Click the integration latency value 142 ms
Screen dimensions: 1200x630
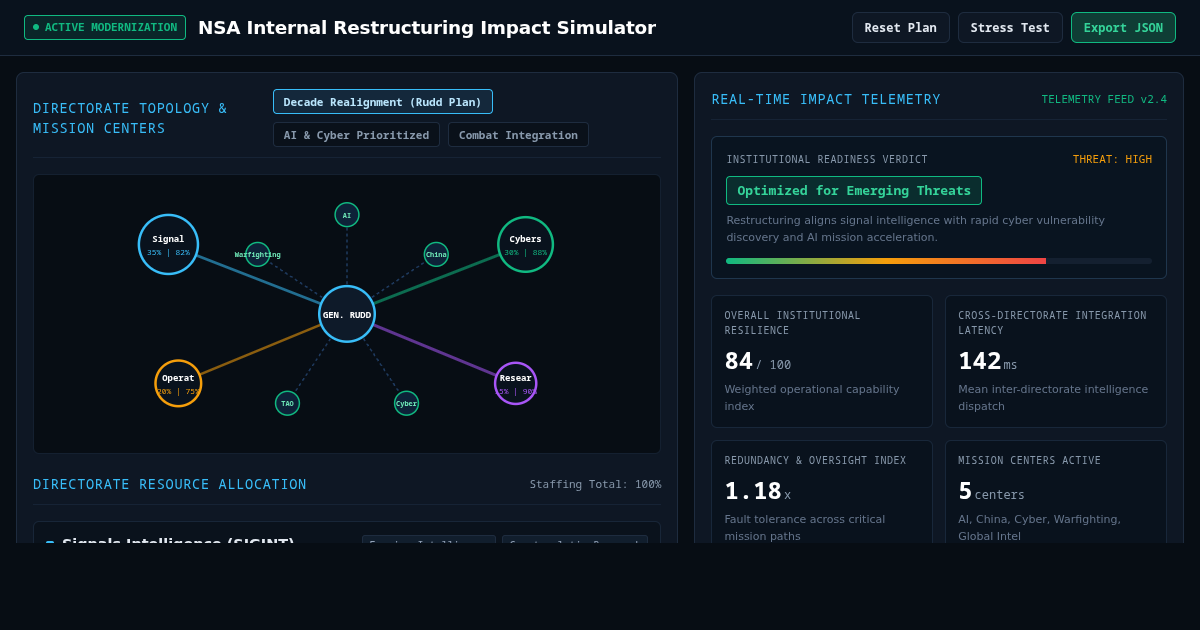[x=987, y=362]
